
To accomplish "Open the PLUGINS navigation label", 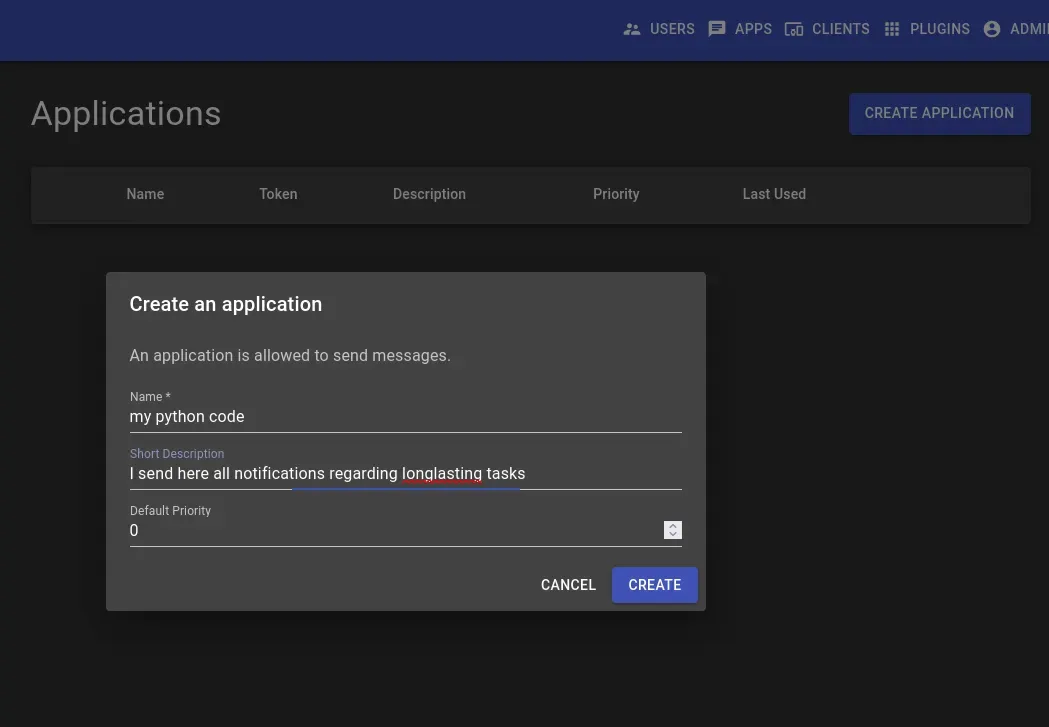I will coord(939,29).
